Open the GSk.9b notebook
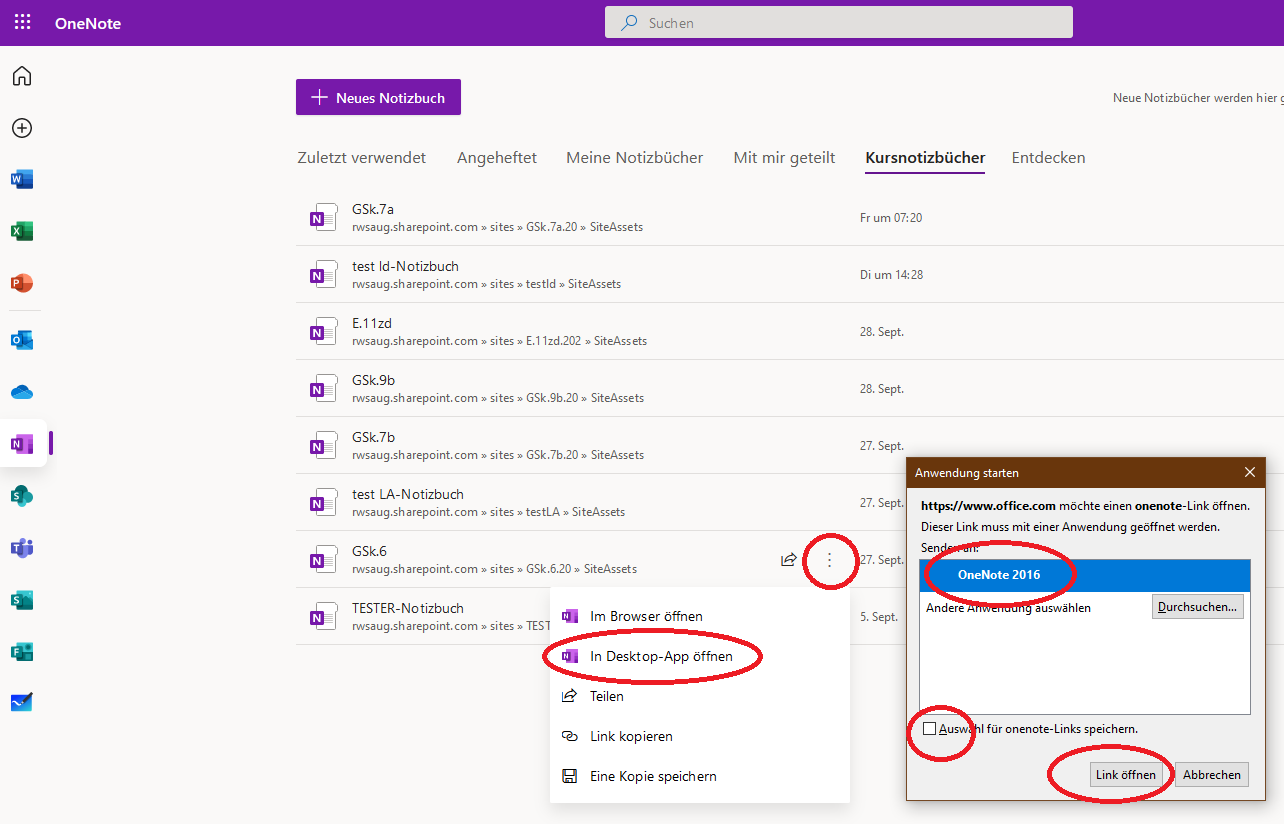This screenshot has width=1284, height=824. tap(374, 380)
